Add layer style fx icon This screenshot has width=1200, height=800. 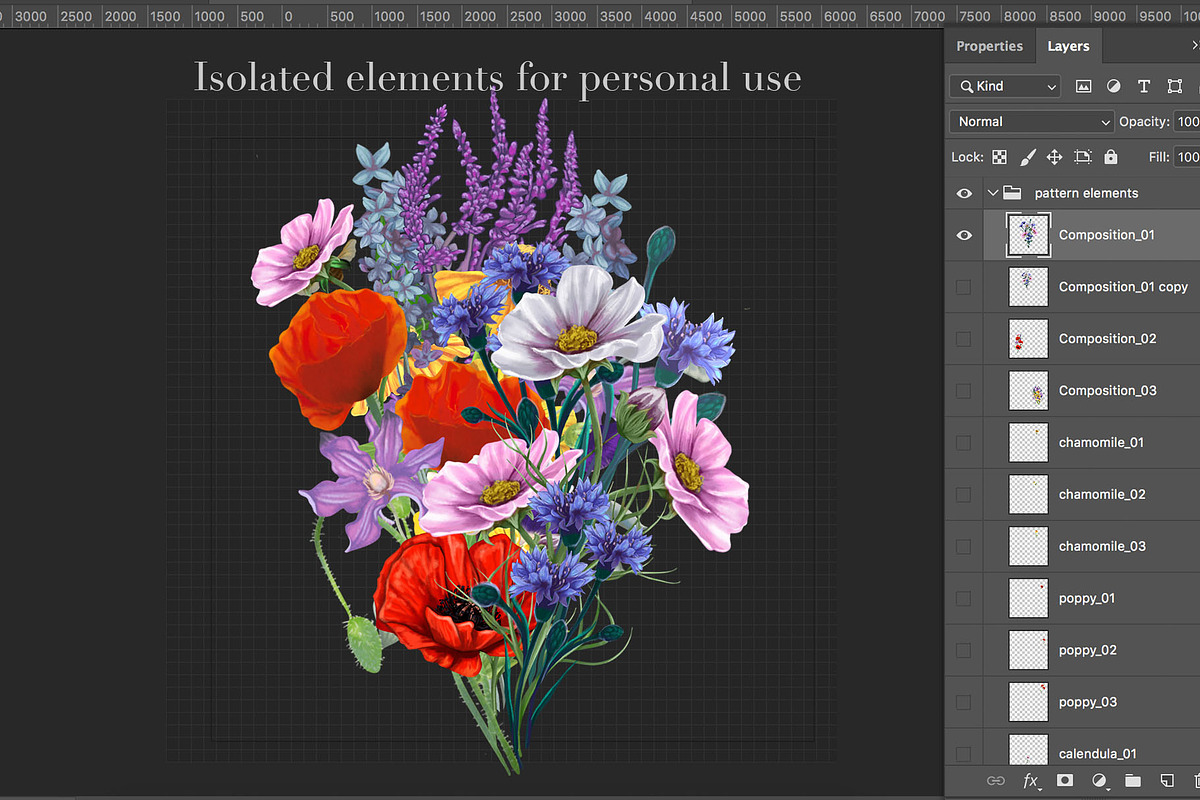1030,780
